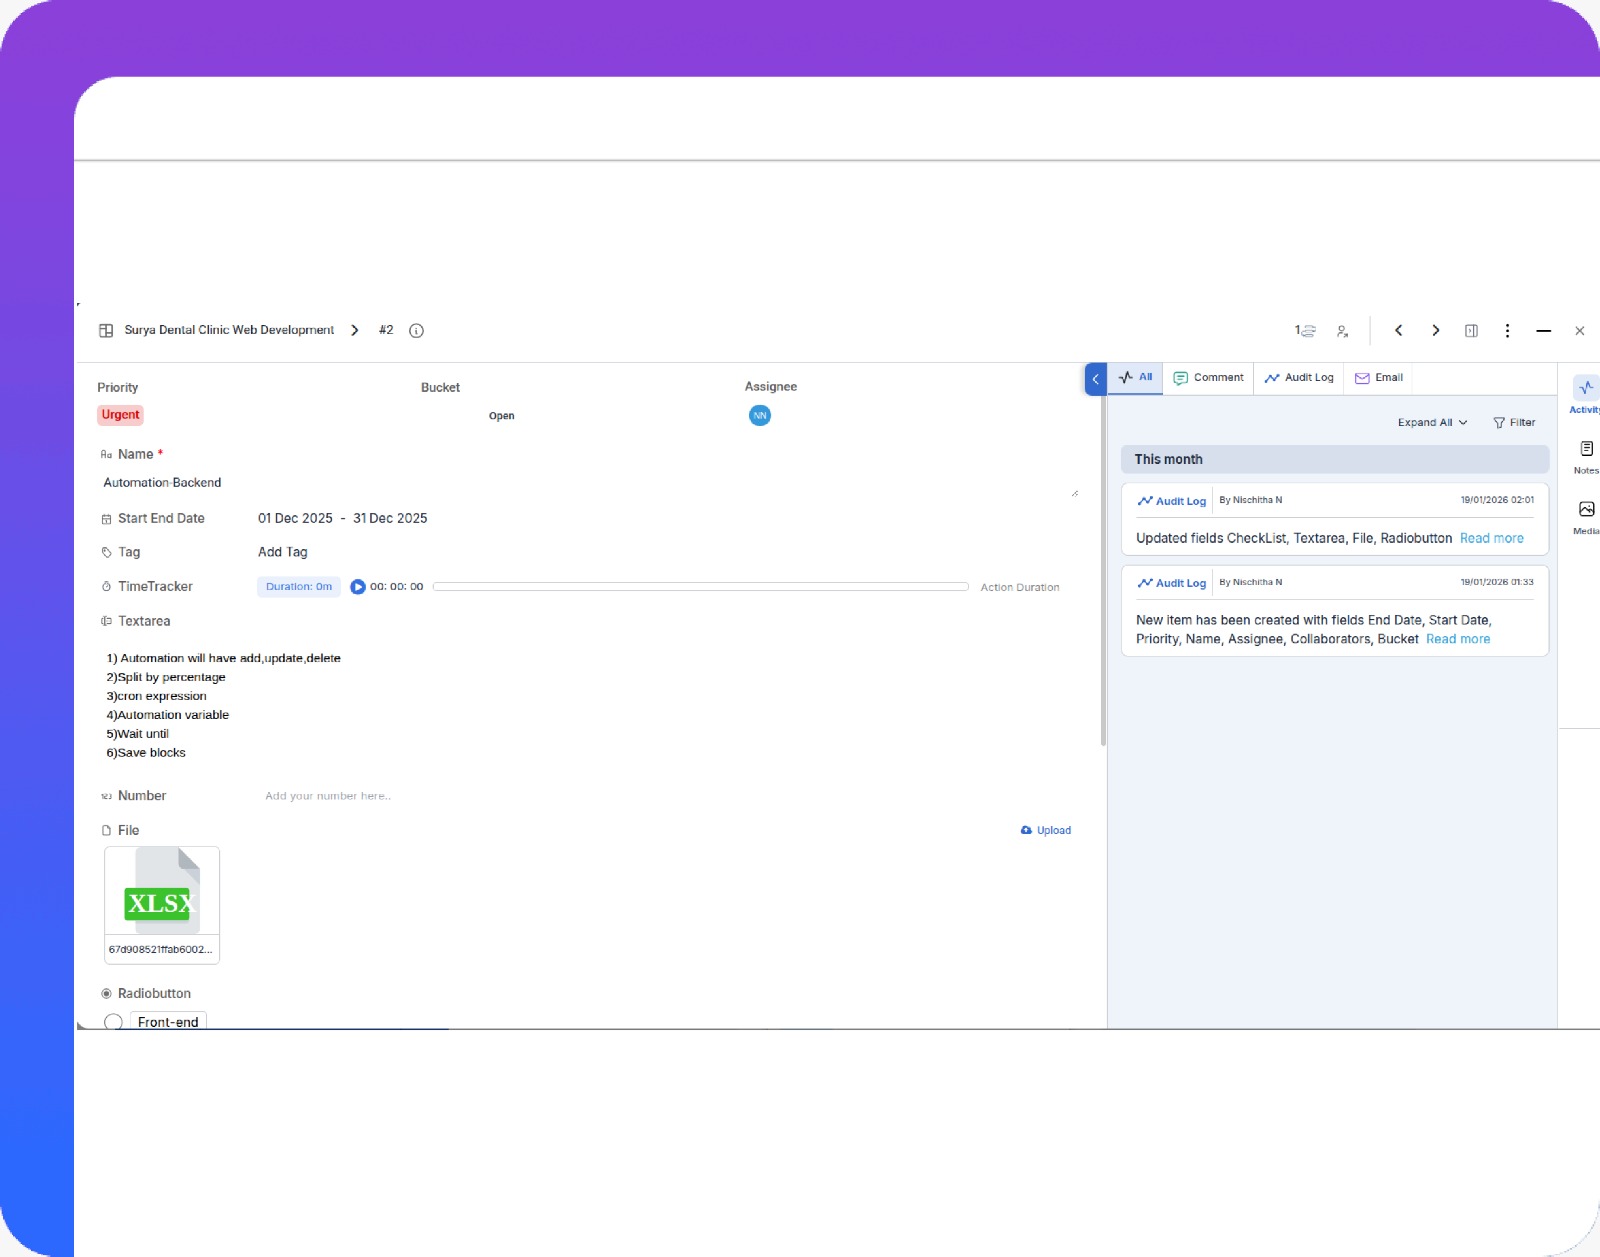Click the Upload link for the File field
The height and width of the screenshot is (1257, 1600).
[x=1046, y=830]
